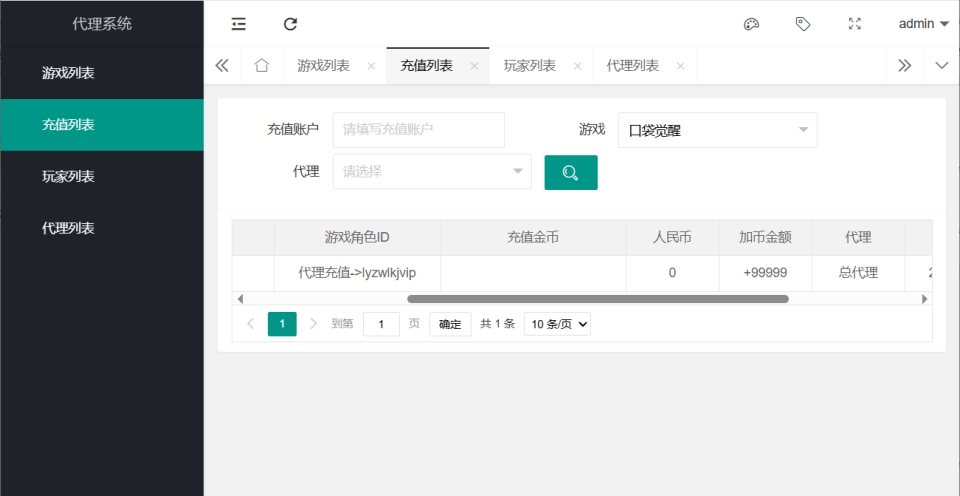Open 游戏列表 in the sidebar

coord(68,73)
